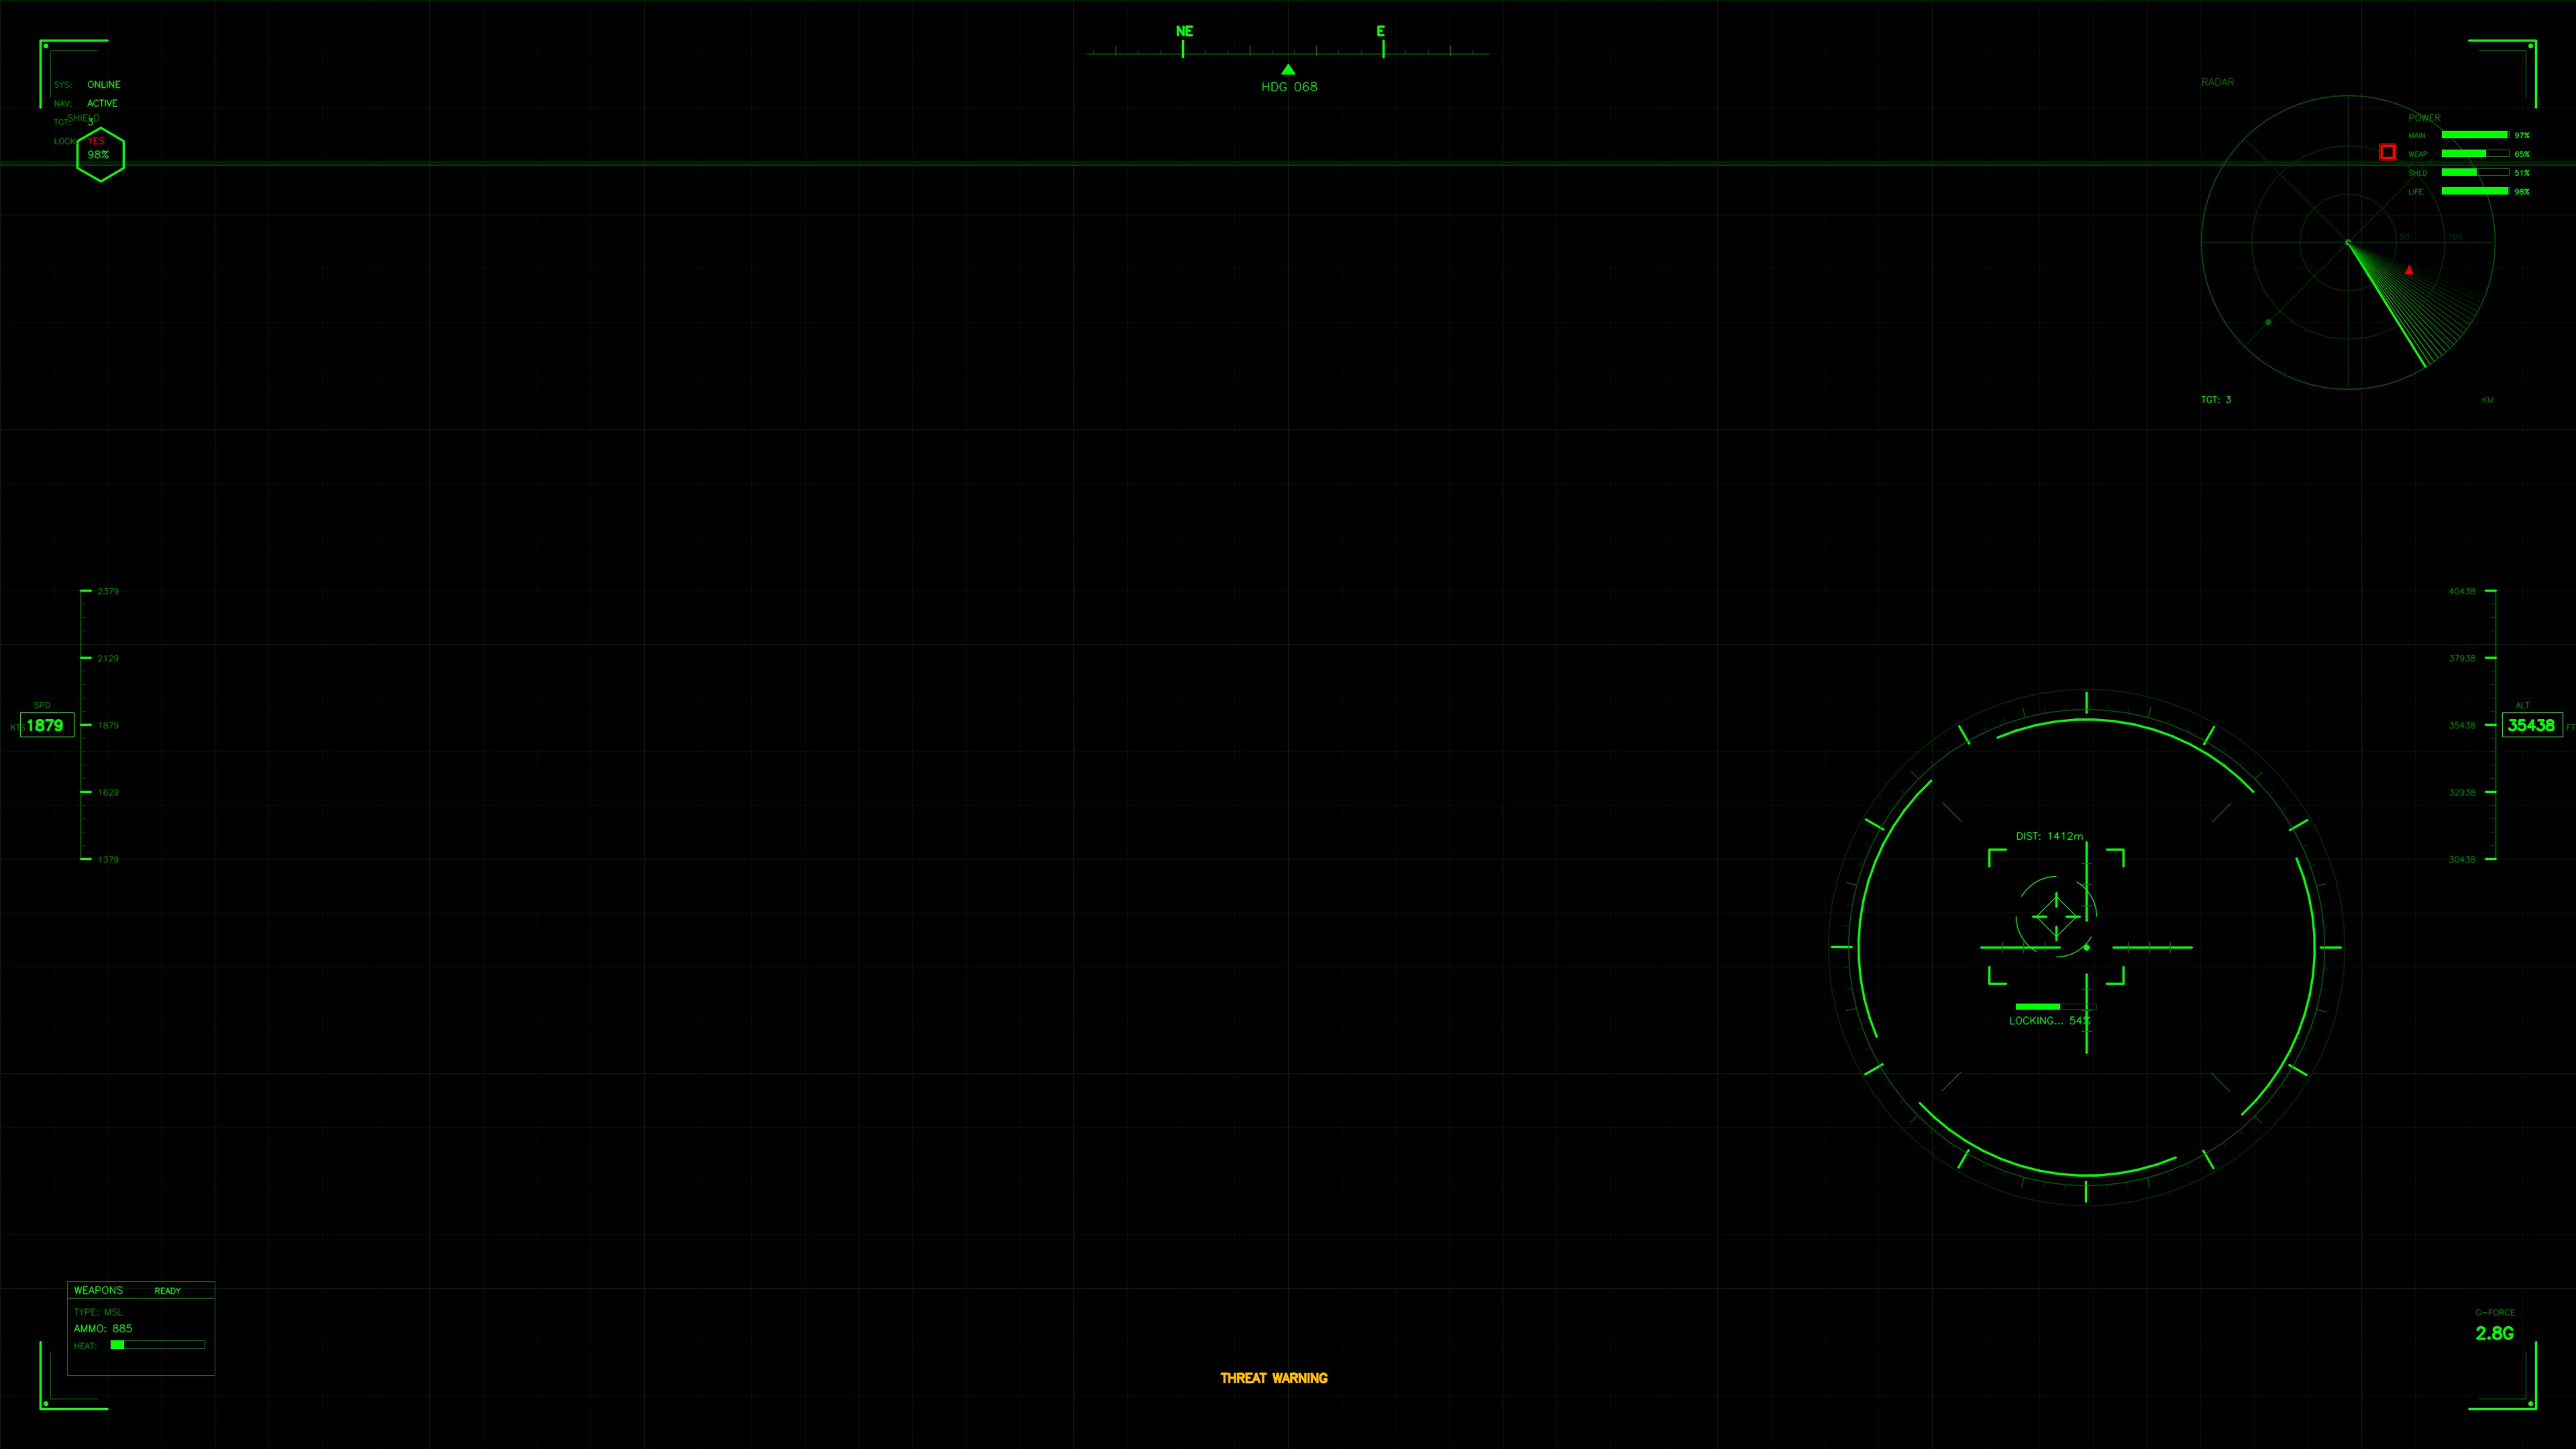Open the TYPE: MSL weapon selector
This screenshot has width=2576, height=1449.
pyautogui.click(x=98, y=1311)
